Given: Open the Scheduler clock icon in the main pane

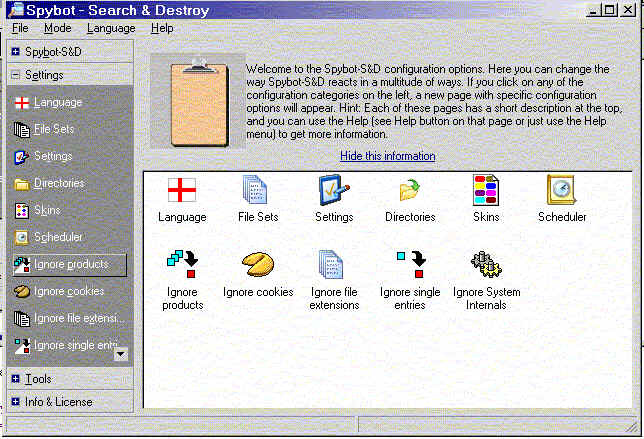Looking at the screenshot, I should tap(561, 189).
